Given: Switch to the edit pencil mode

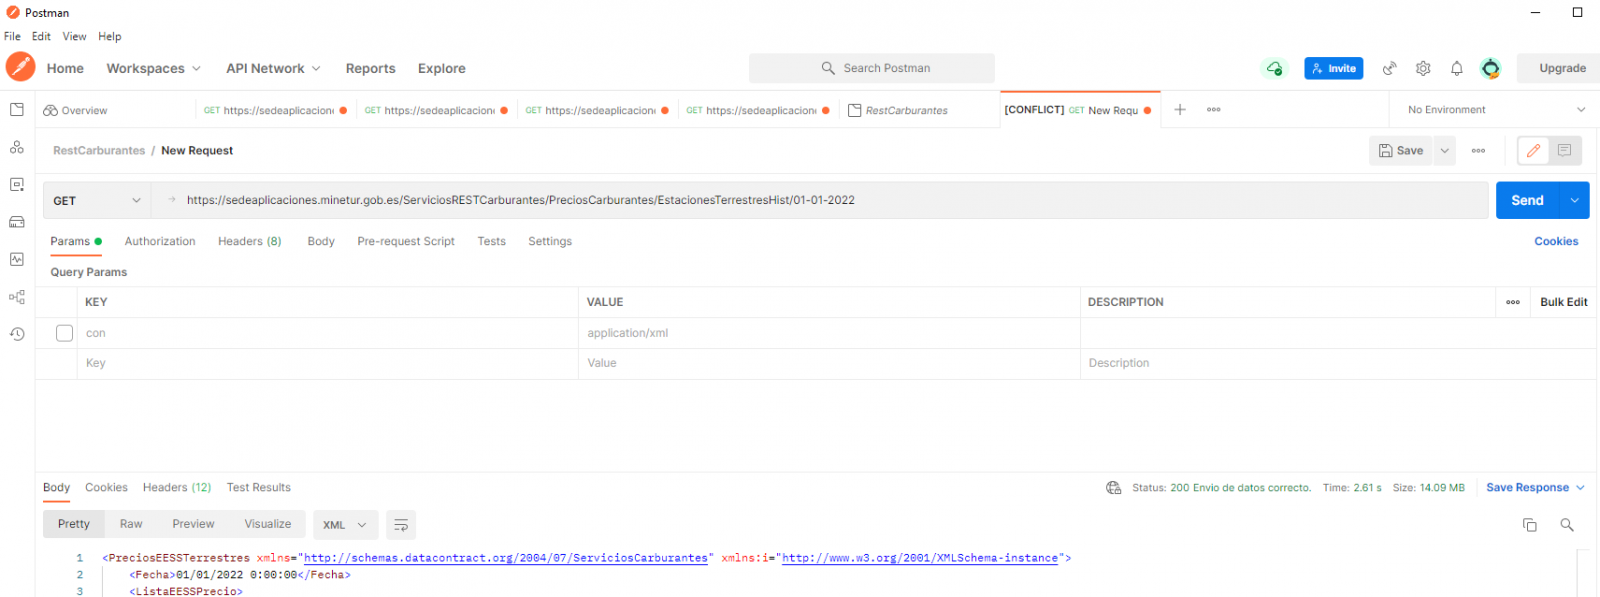Looking at the screenshot, I should pyautogui.click(x=1534, y=151).
